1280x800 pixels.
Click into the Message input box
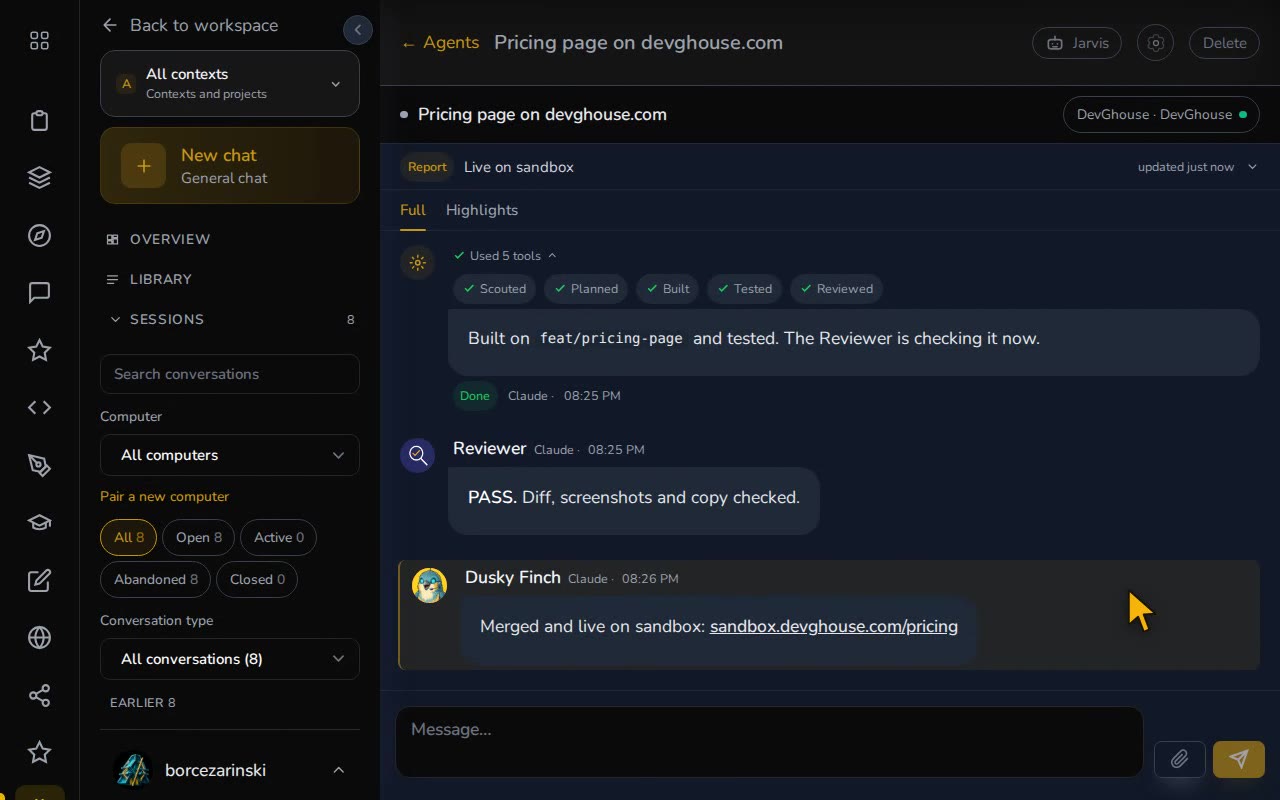tap(769, 742)
